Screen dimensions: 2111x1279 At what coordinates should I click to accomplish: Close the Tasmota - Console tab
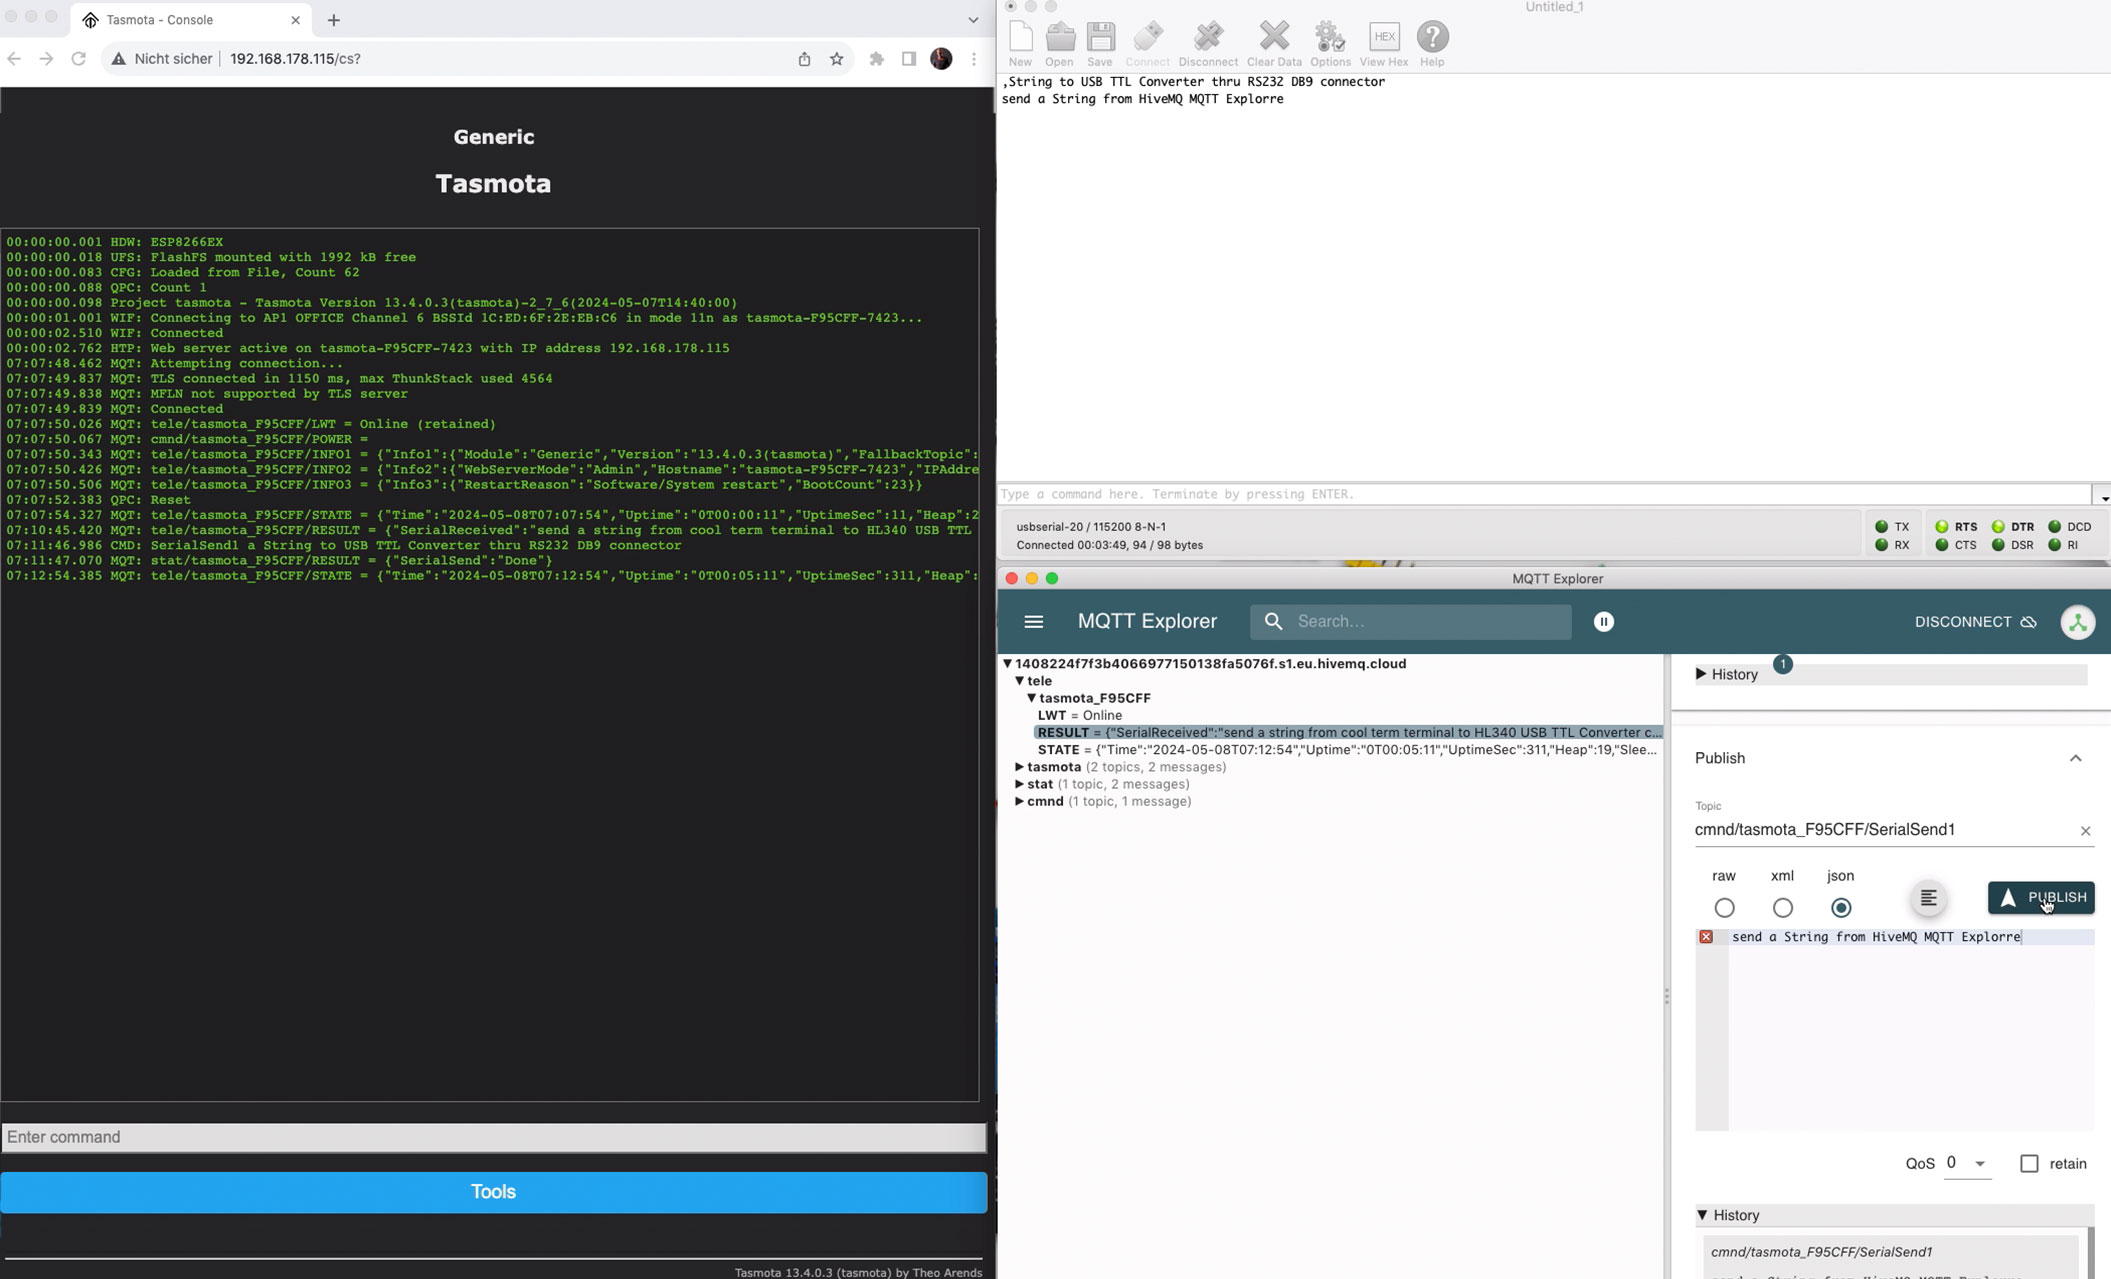(x=295, y=20)
